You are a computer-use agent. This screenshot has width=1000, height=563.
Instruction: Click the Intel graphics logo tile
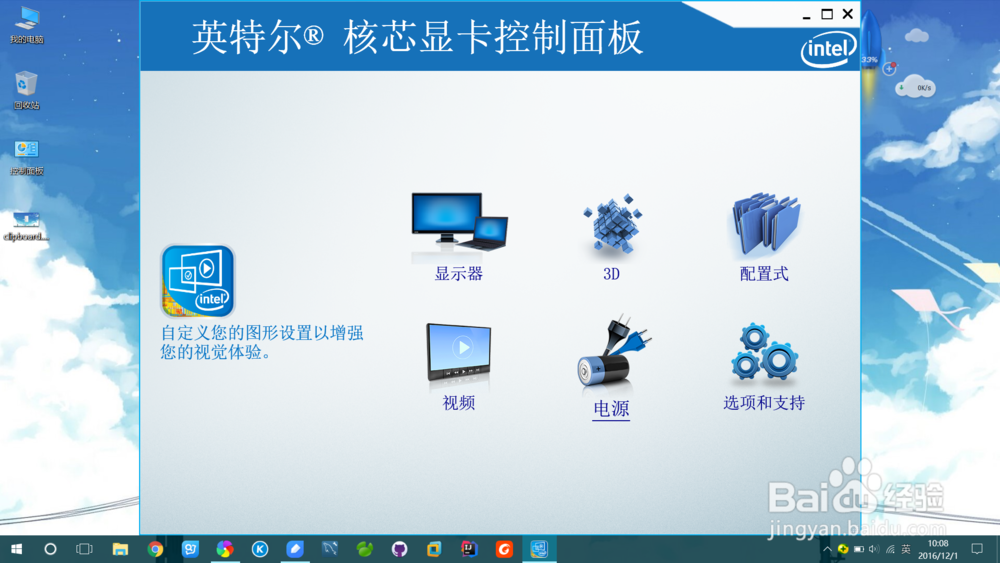(198, 281)
